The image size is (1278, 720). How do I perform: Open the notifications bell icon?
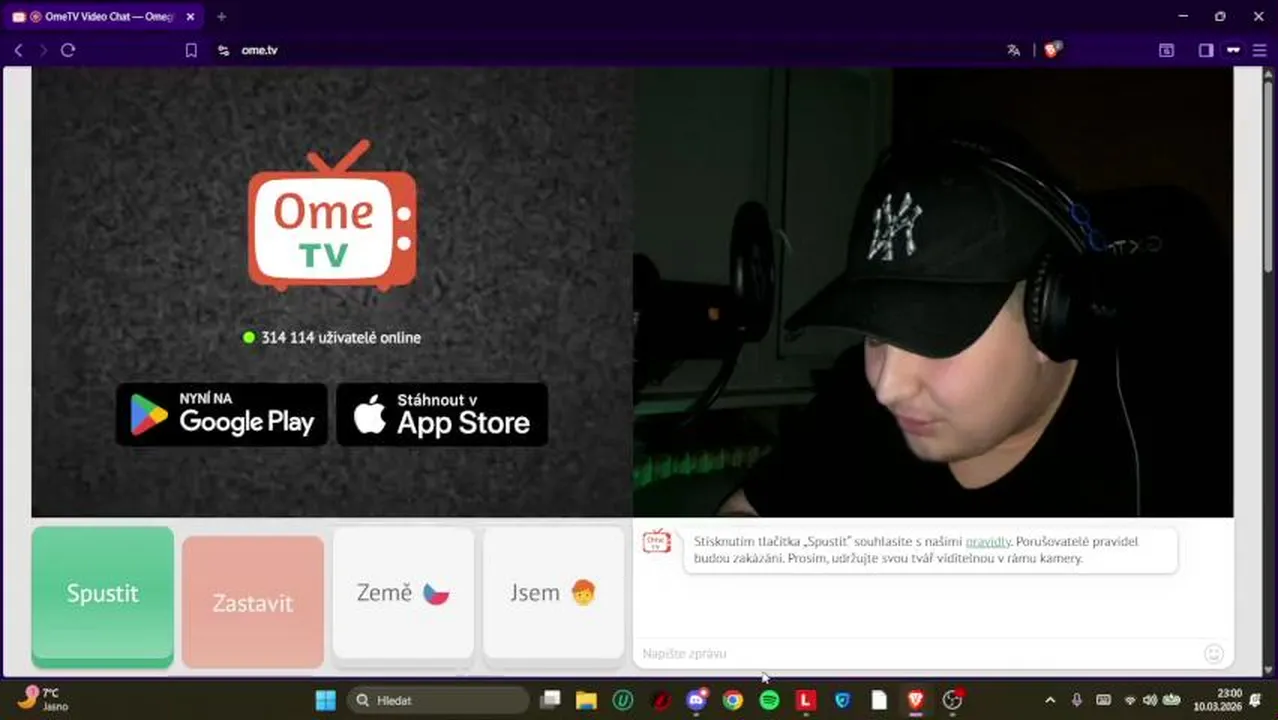pyautogui.click(x=1256, y=700)
